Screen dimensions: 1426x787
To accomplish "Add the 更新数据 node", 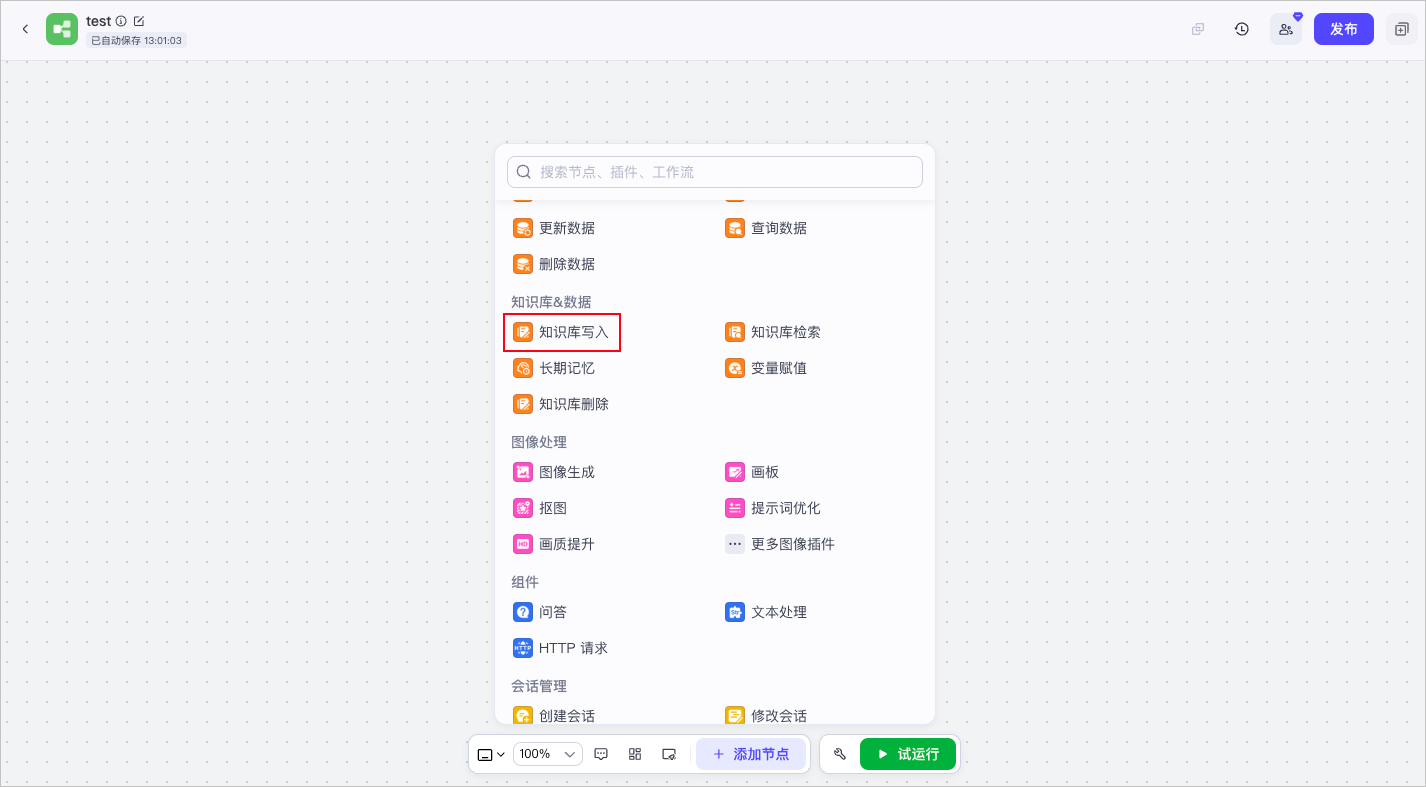I will click(x=555, y=228).
